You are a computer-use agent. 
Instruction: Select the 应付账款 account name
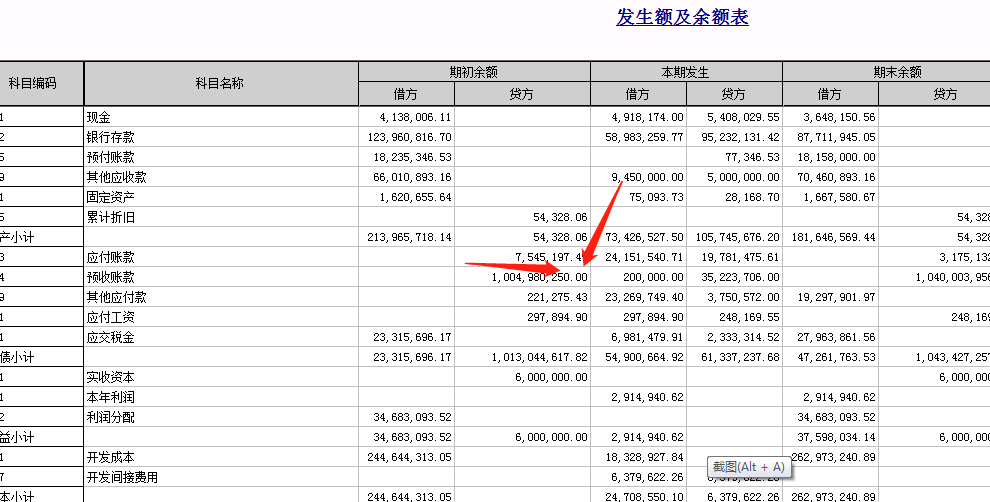point(110,257)
